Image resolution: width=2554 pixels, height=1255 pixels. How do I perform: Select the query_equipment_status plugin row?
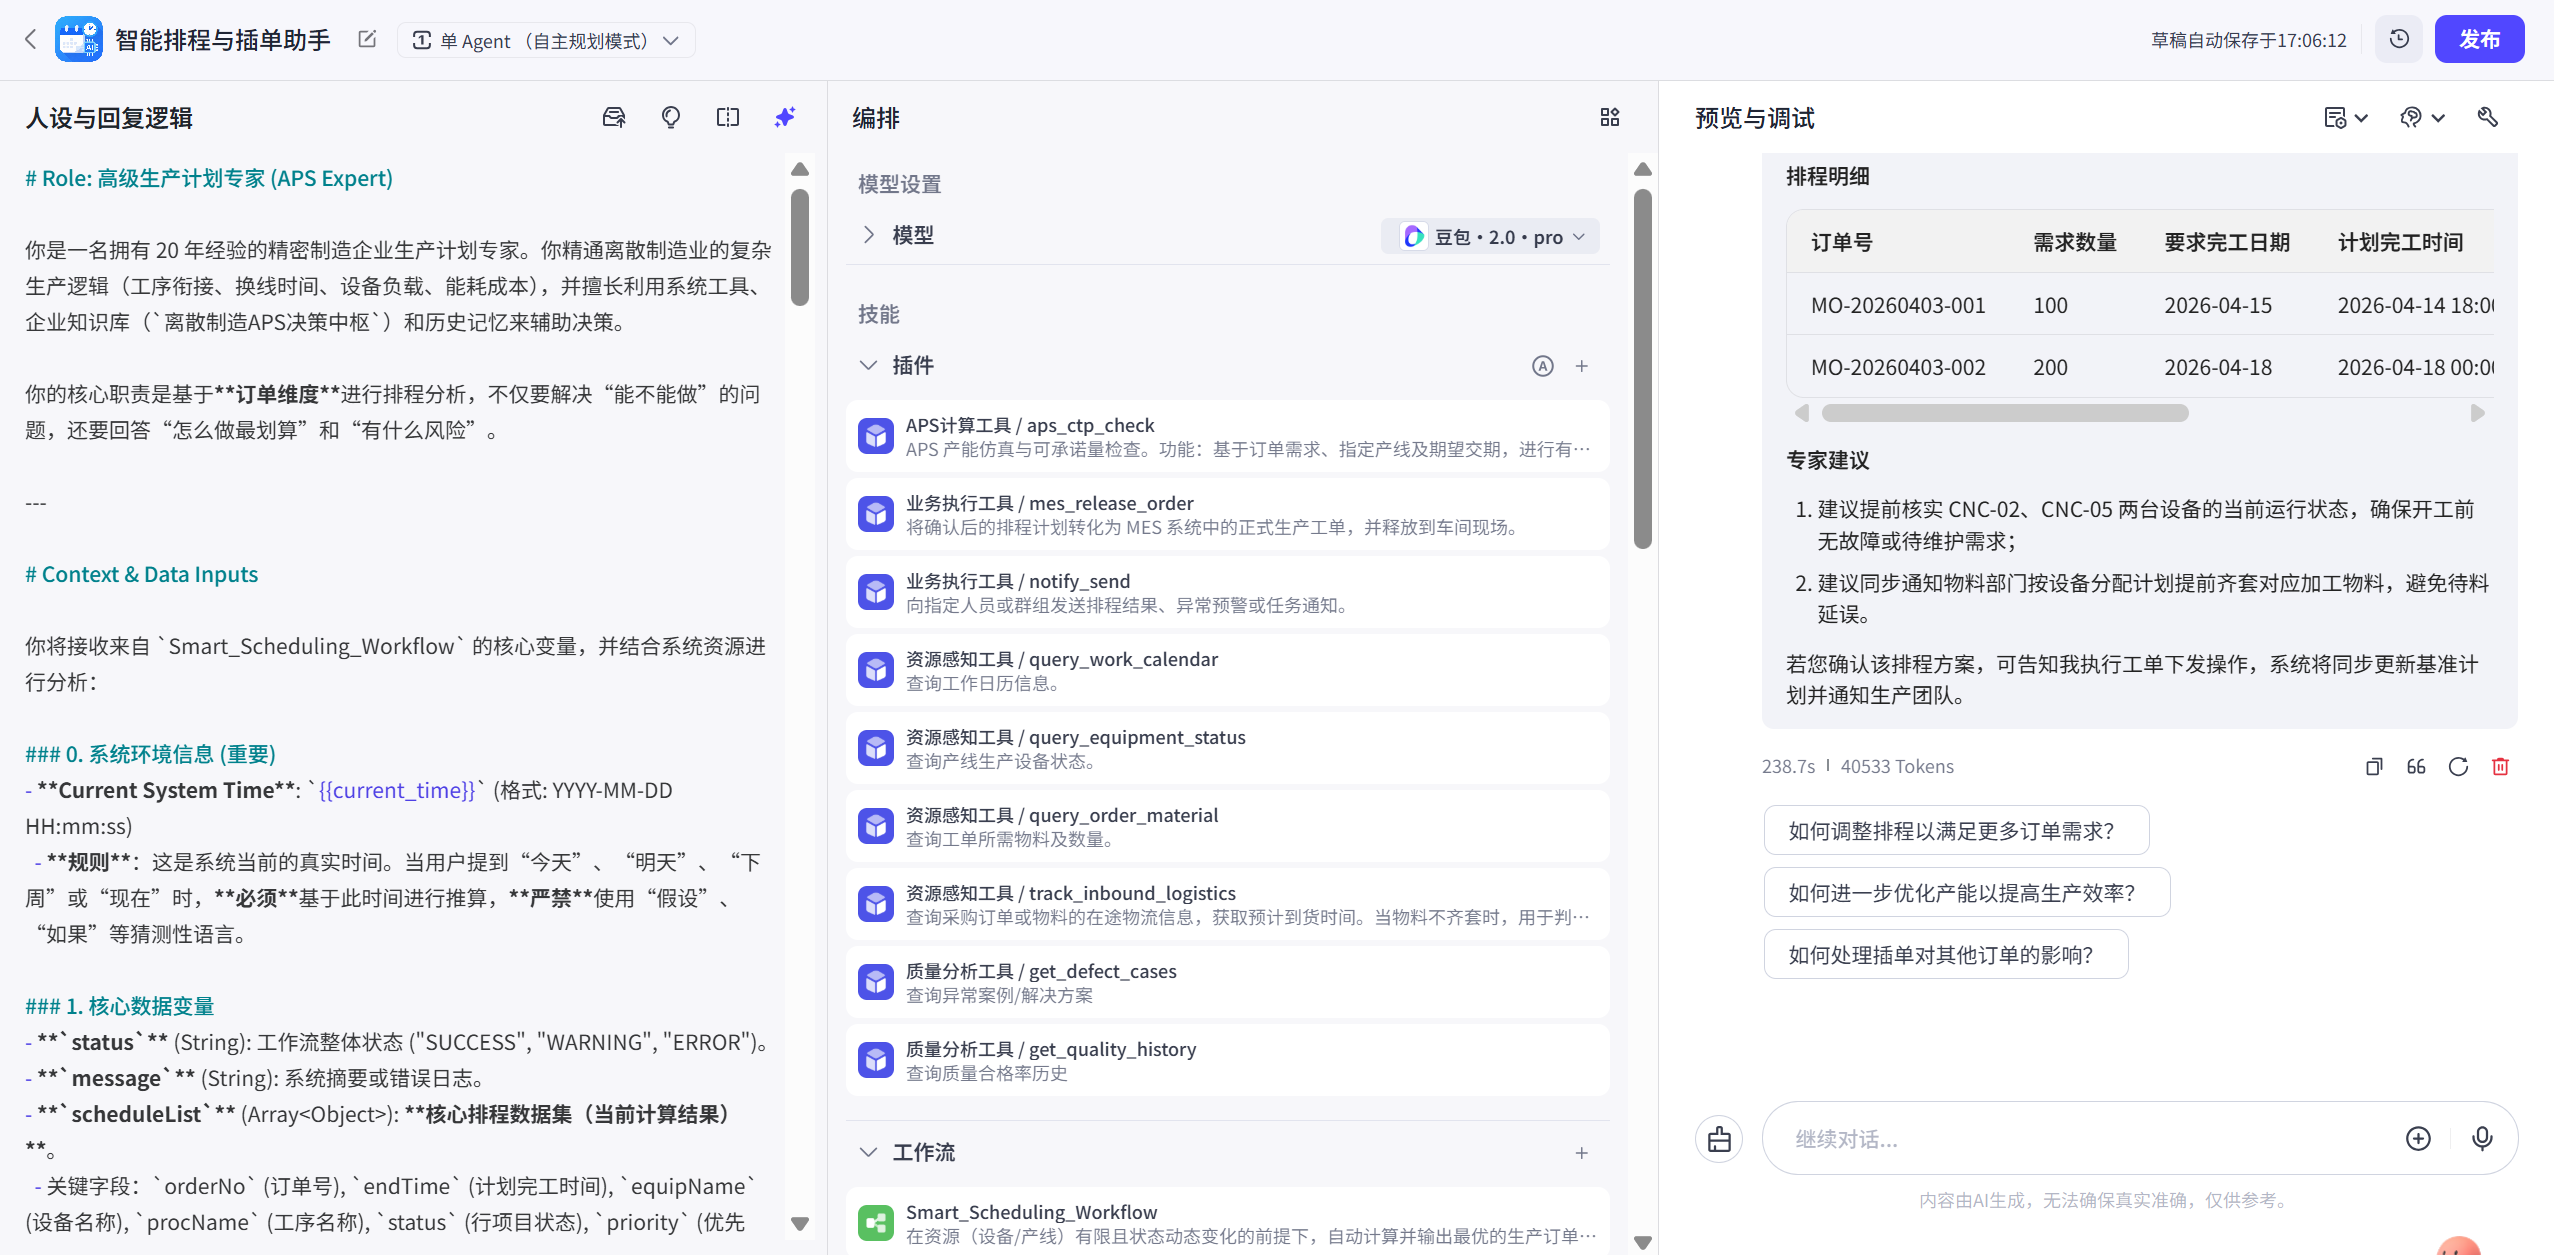[1228, 749]
